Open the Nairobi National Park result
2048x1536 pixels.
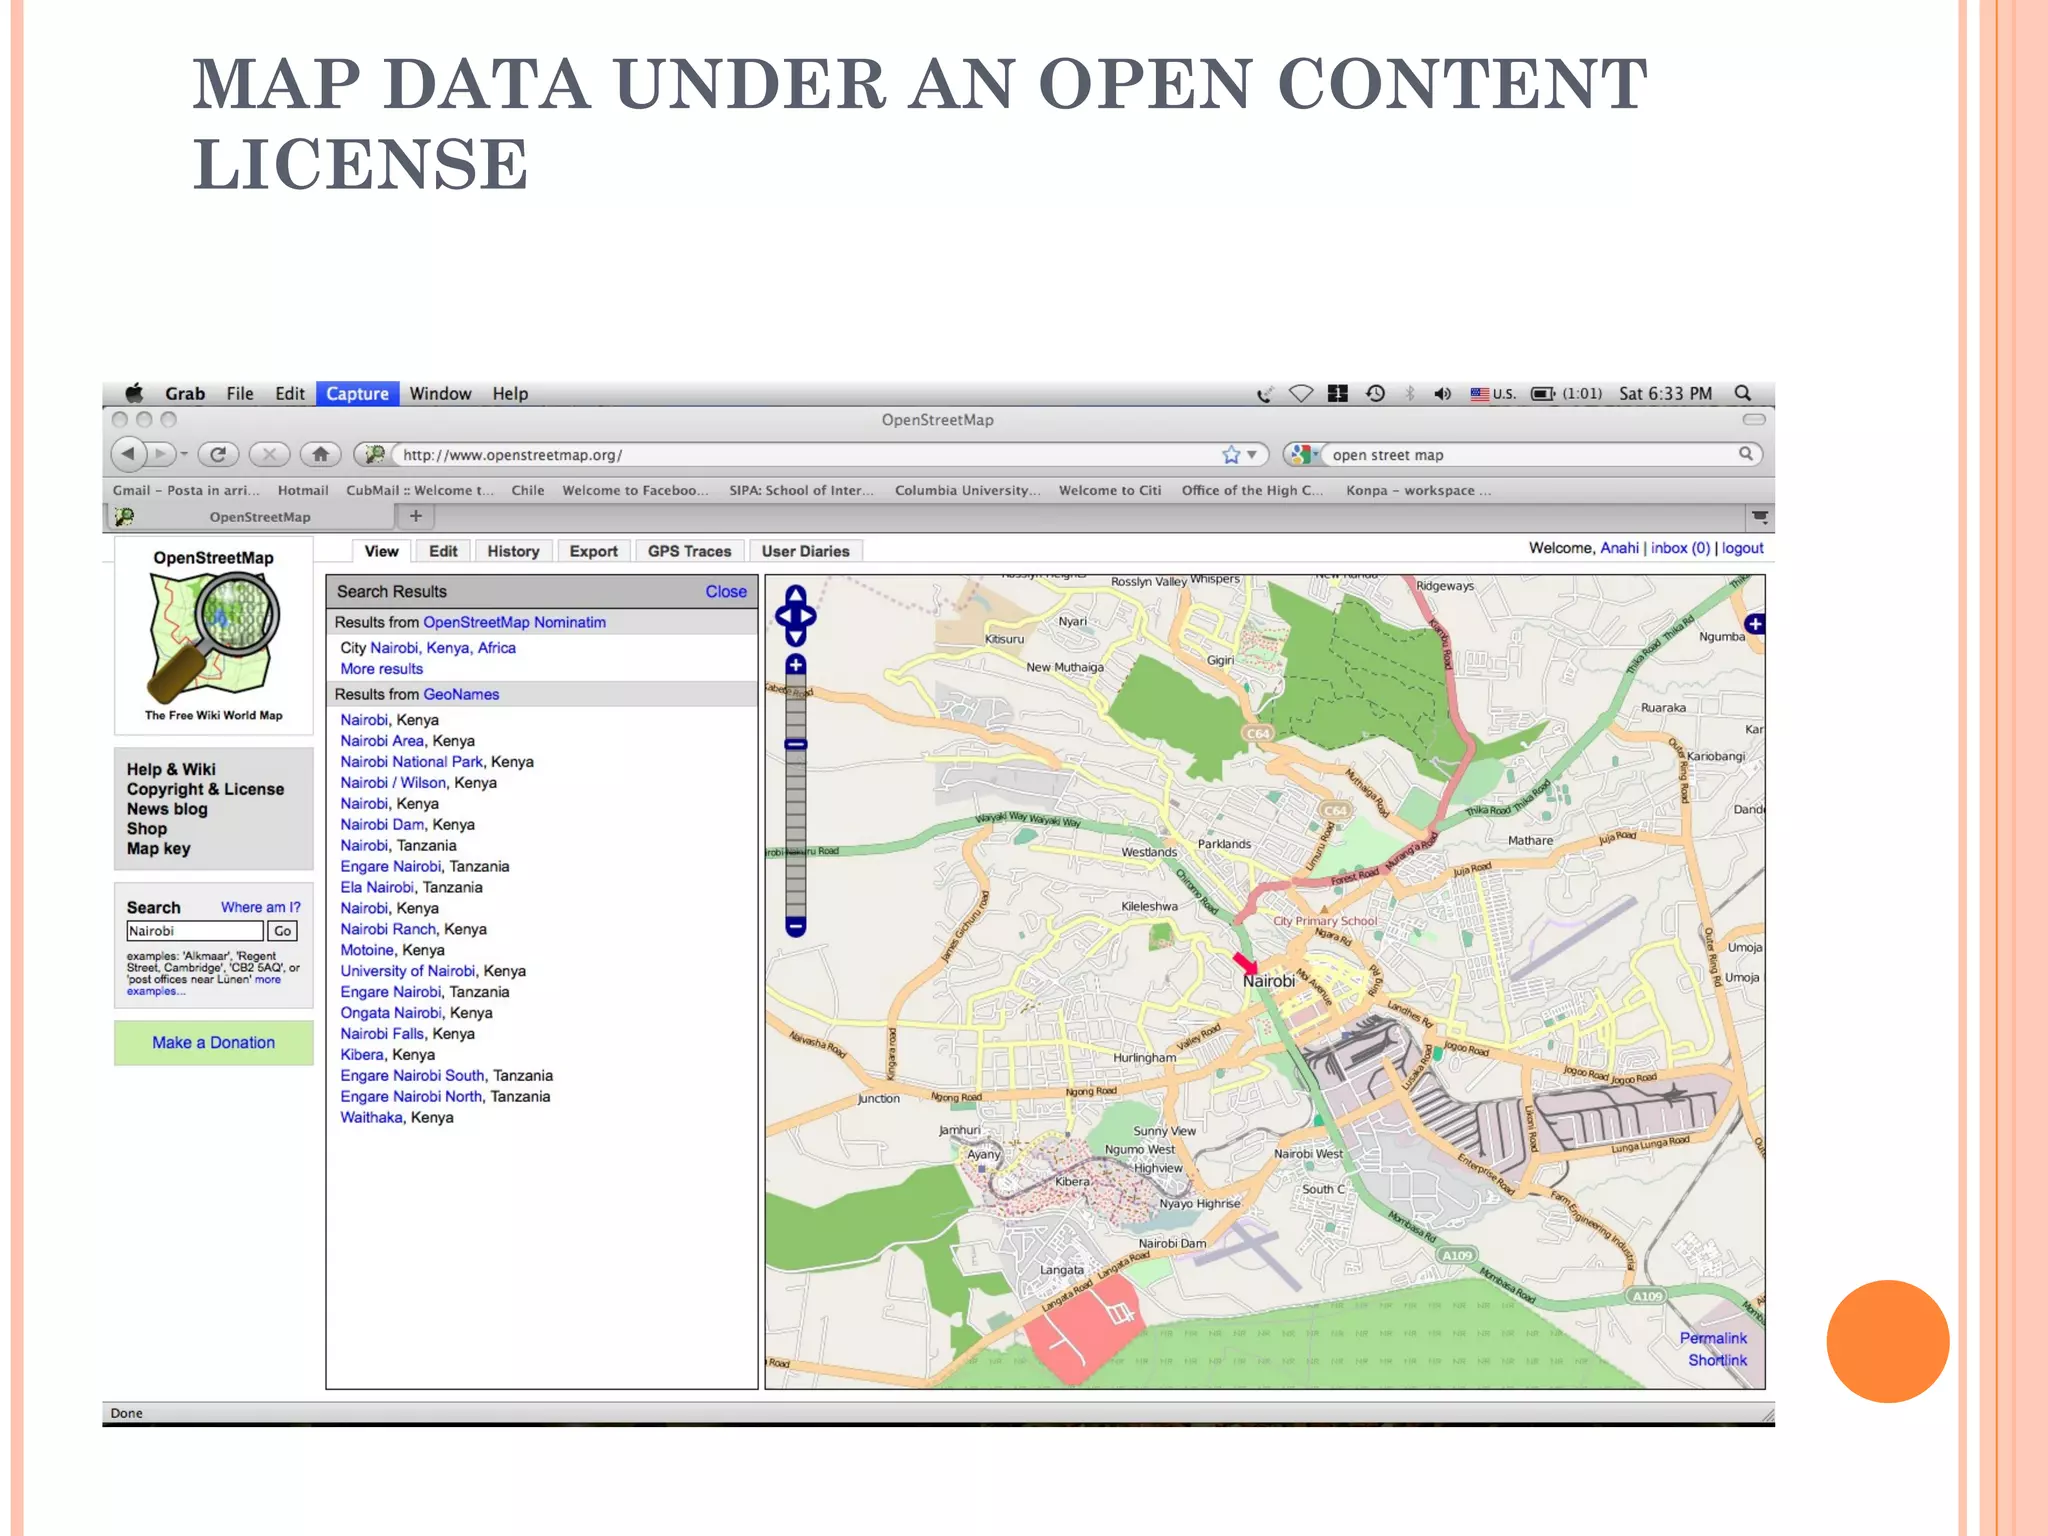(x=411, y=762)
